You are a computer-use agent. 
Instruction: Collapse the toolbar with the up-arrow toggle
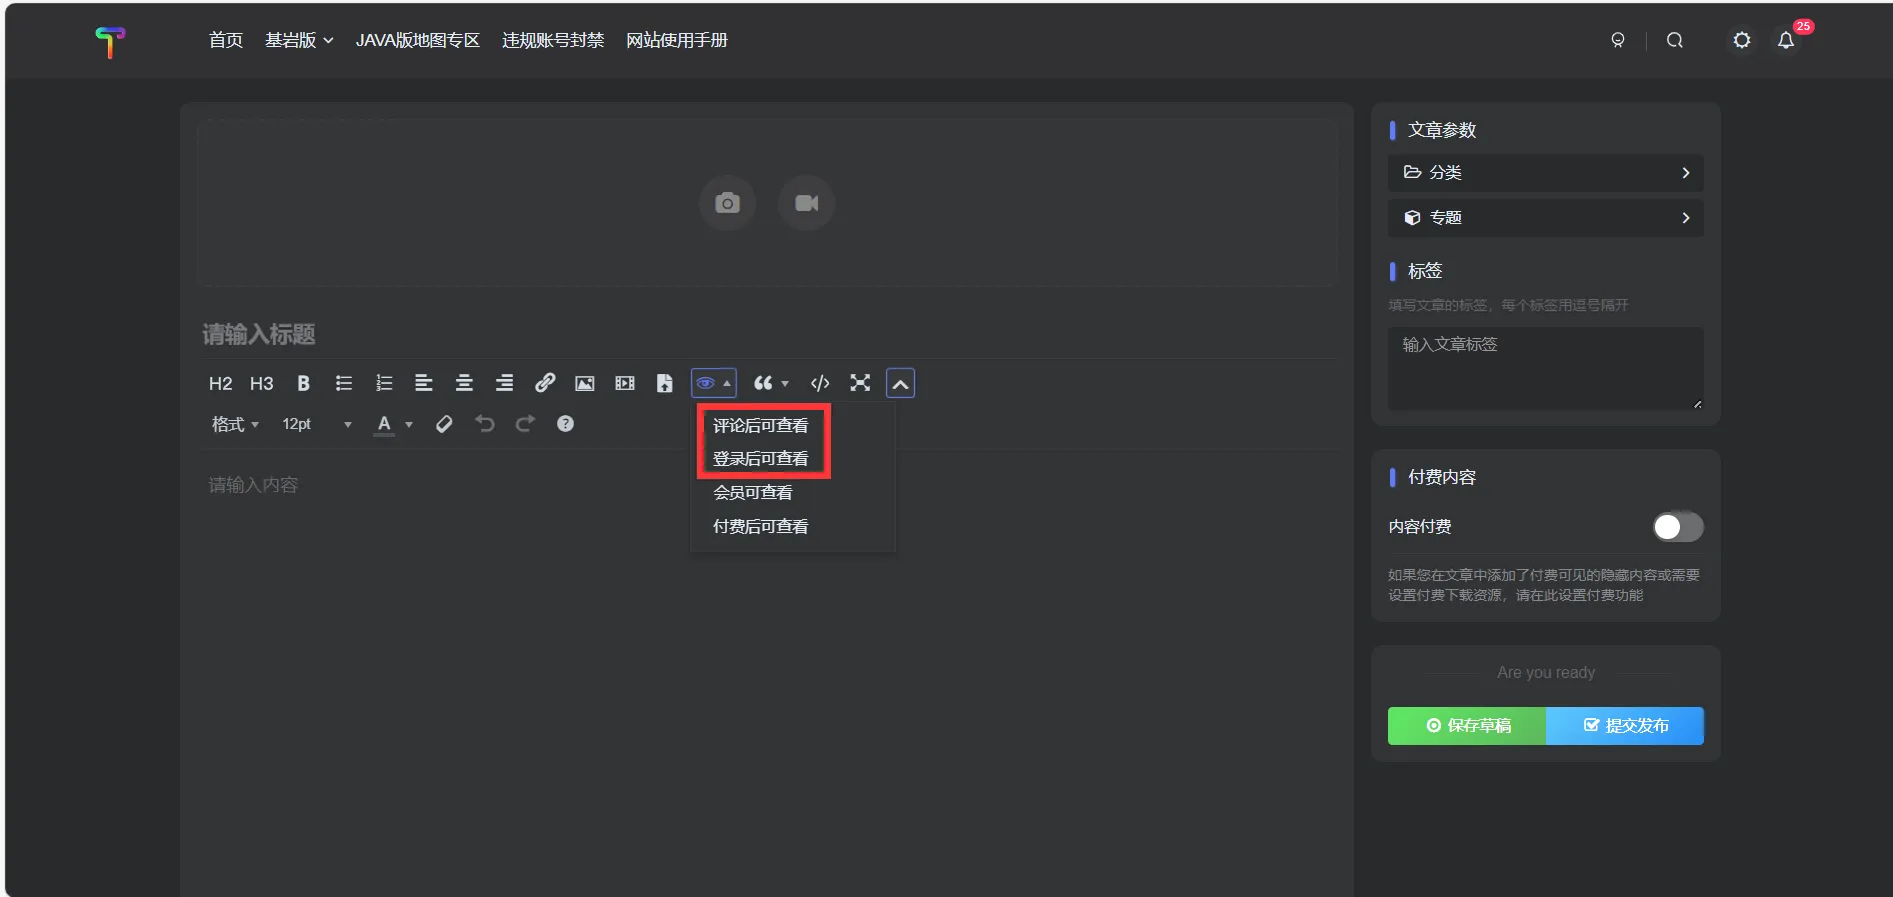tap(900, 383)
